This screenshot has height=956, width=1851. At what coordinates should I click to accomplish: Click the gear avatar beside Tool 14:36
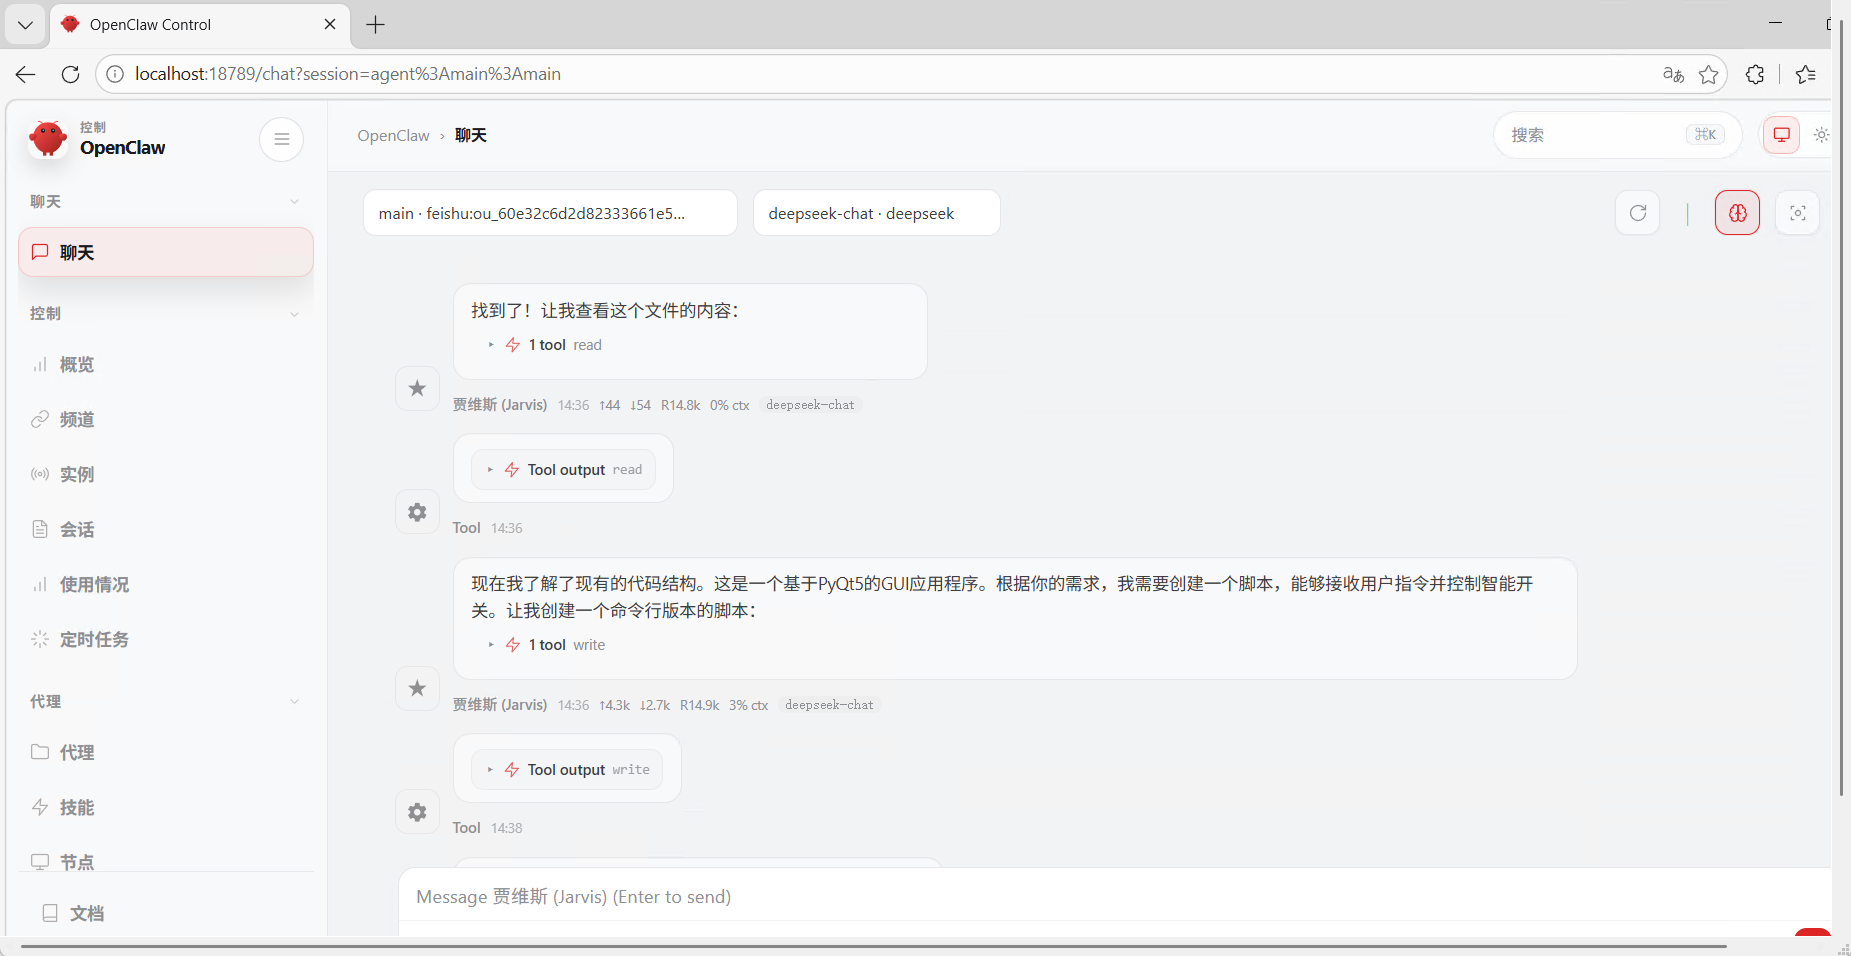(x=417, y=512)
